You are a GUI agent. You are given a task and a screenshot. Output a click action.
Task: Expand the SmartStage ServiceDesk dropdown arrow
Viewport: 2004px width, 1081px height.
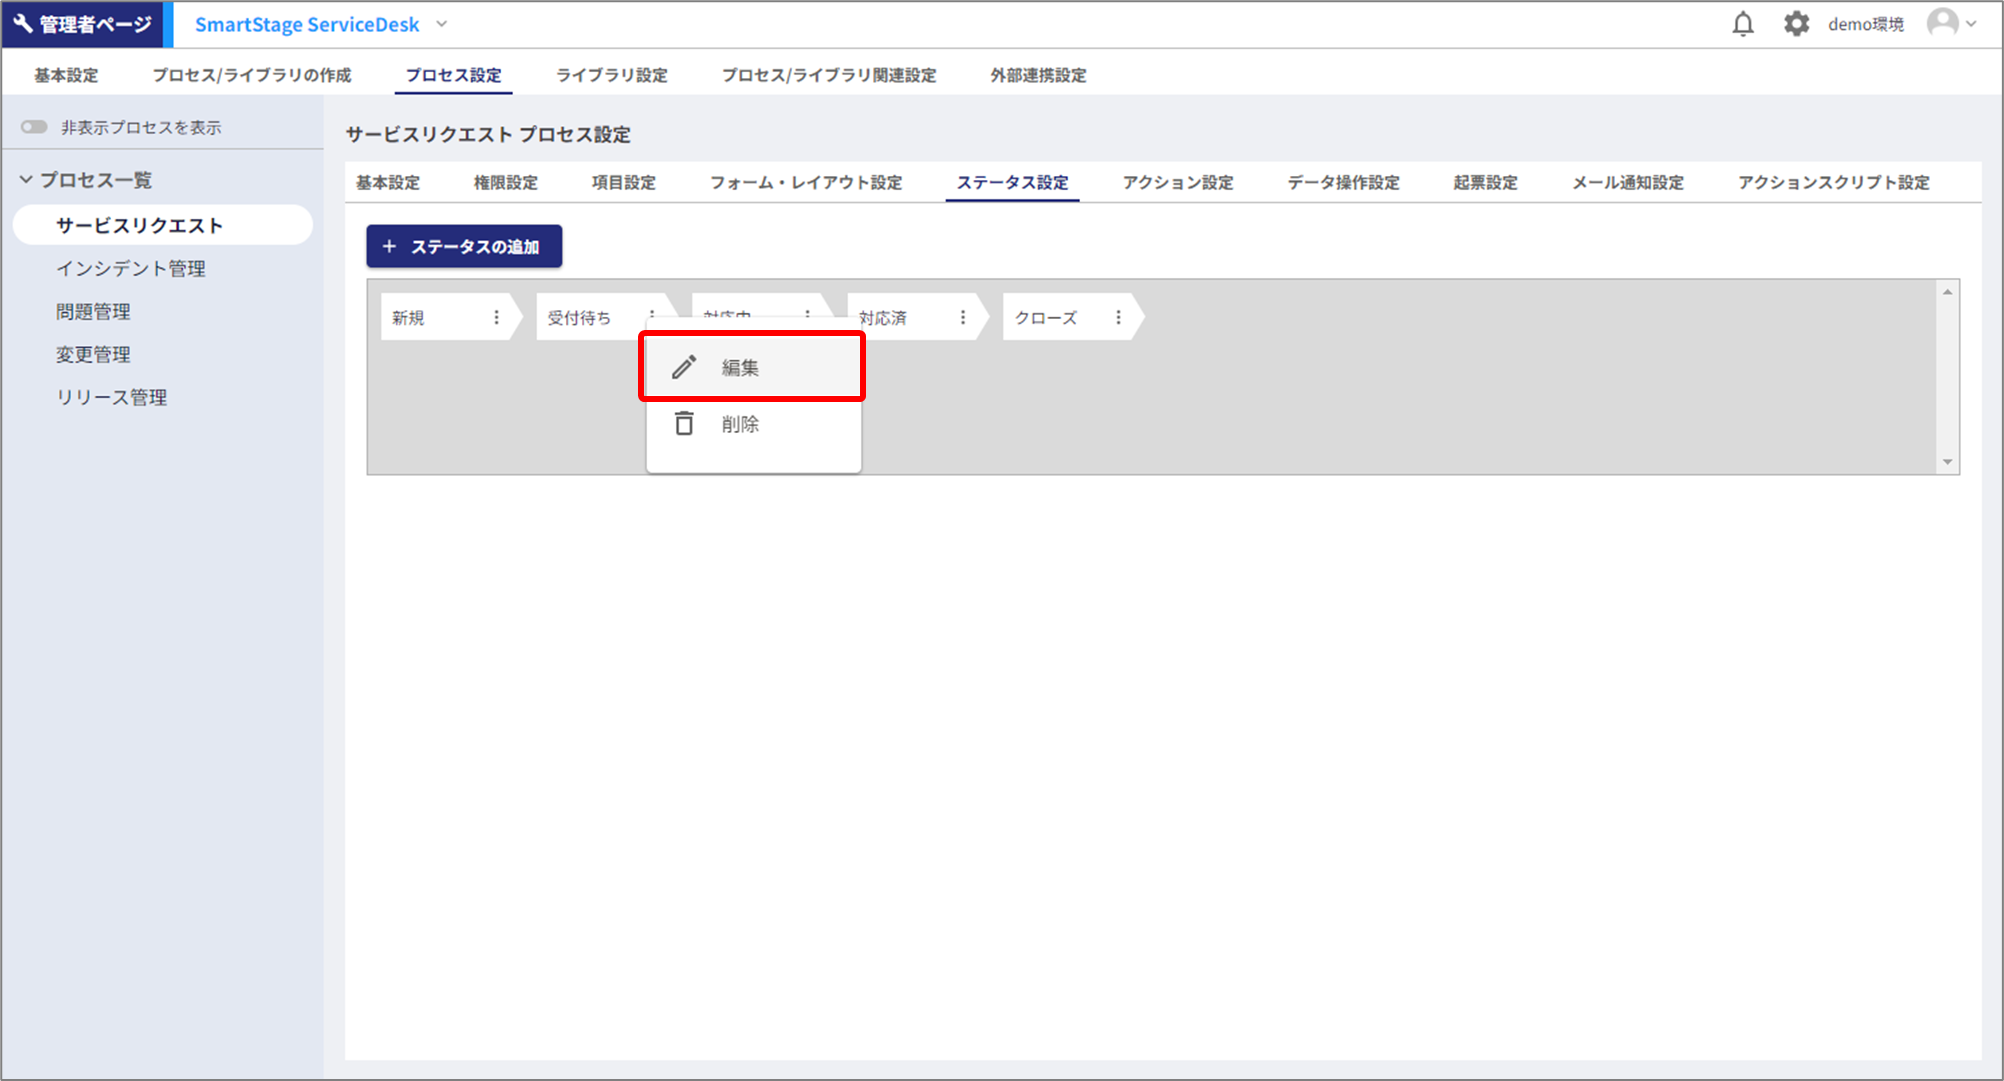(442, 24)
